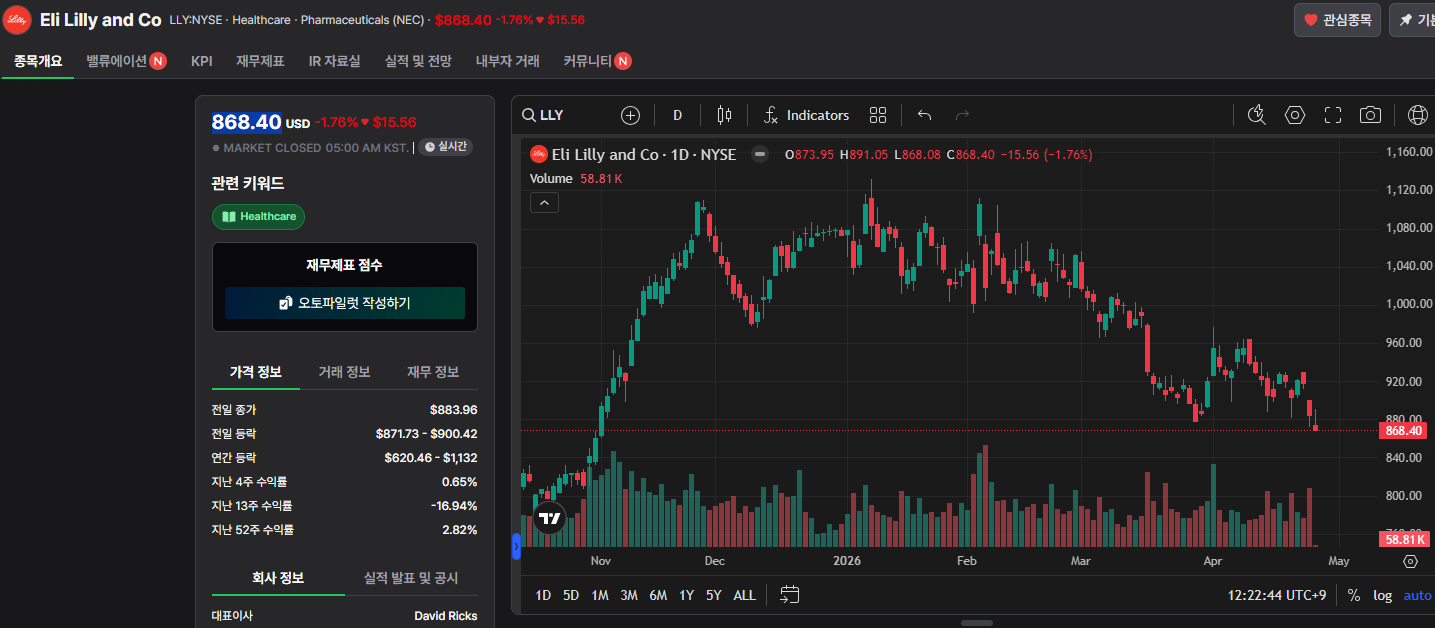Redo the chart action
The width and height of the screenshot is (1435, 628).
click(962, 115)
